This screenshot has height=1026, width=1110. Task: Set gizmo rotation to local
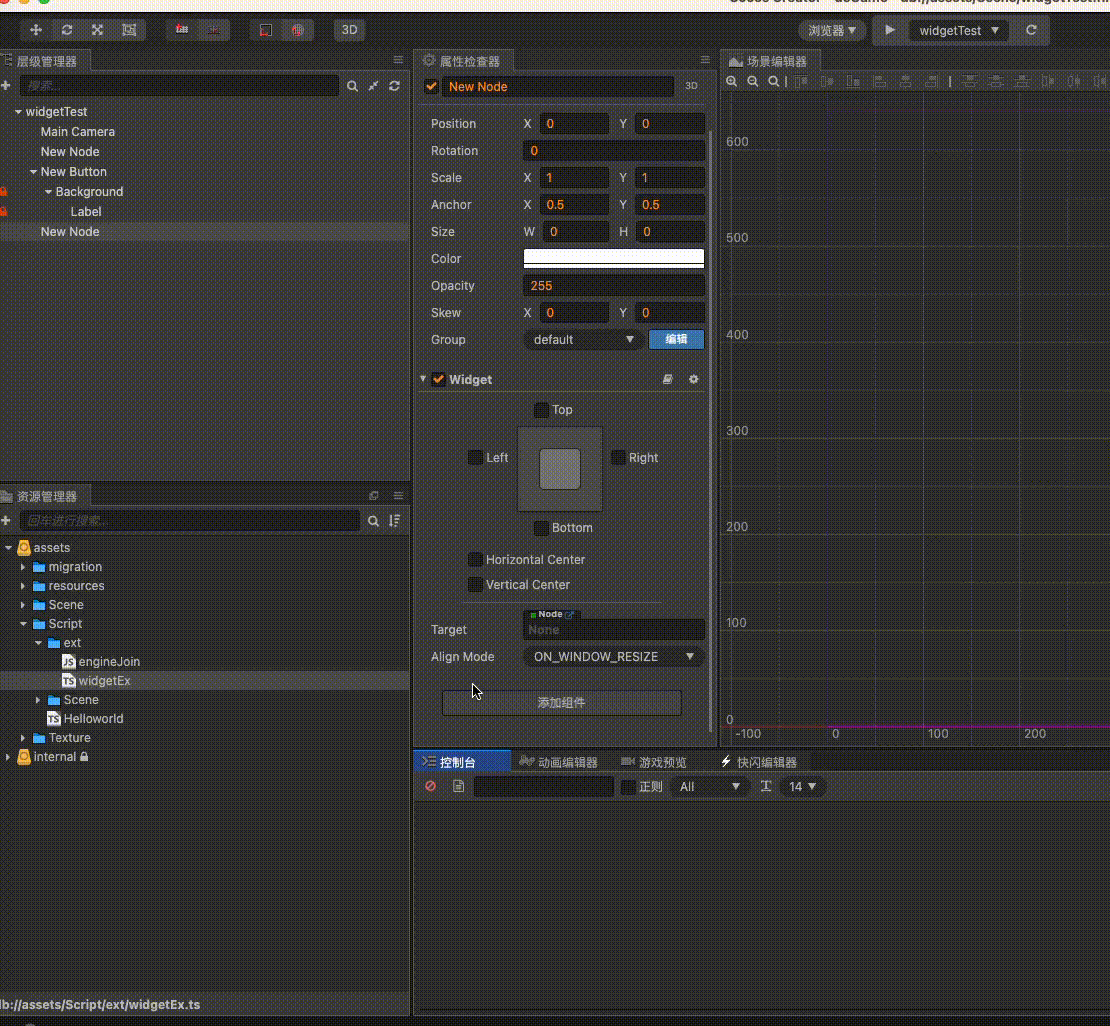(265, 30)
